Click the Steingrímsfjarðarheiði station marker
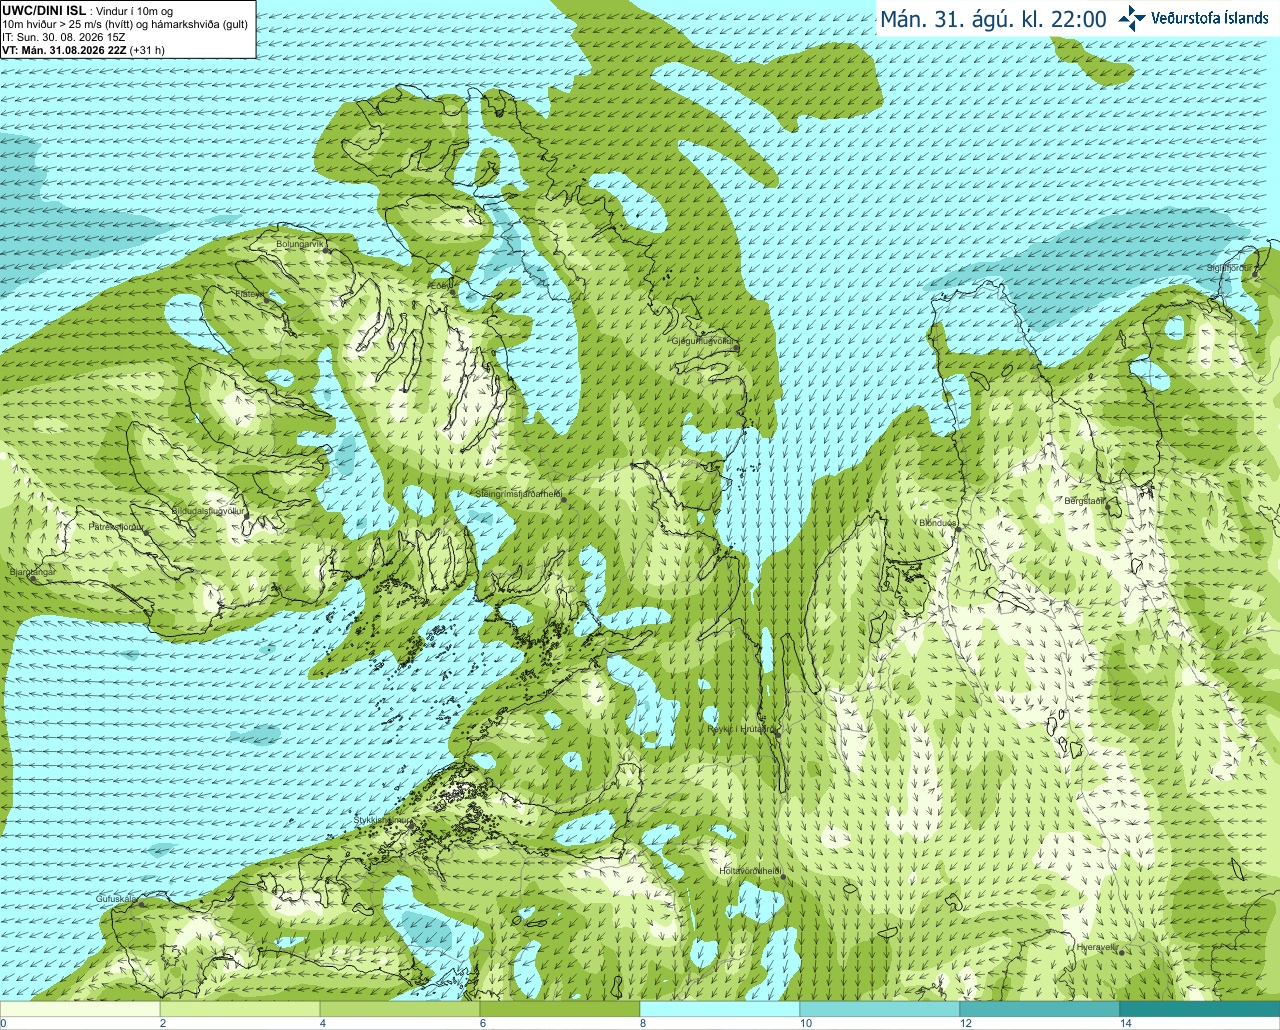The image size is (1280, 1030). [x=564, y=500]
